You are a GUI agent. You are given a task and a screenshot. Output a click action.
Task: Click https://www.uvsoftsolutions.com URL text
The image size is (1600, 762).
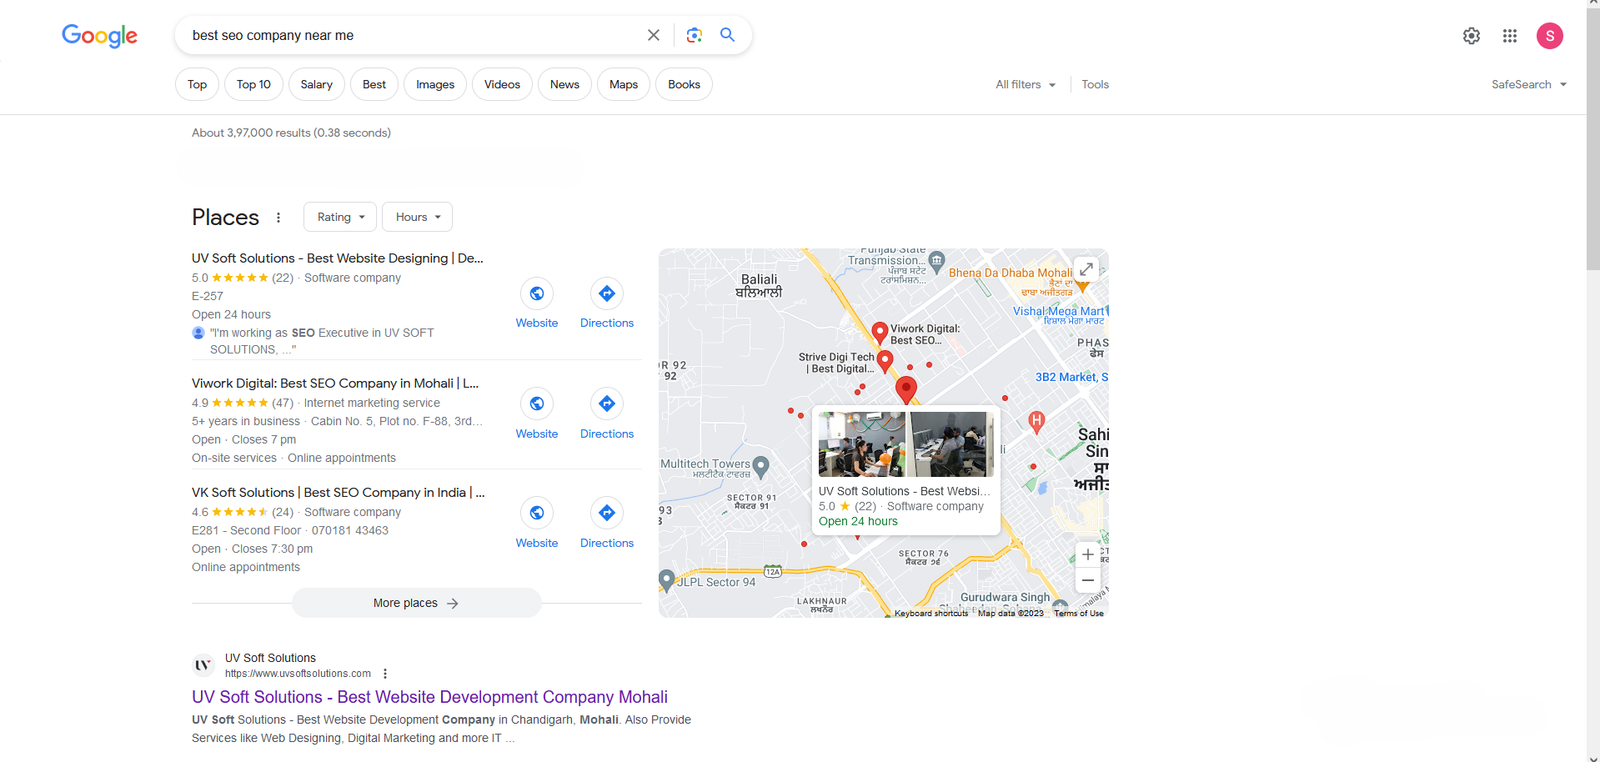coord(298,674)
